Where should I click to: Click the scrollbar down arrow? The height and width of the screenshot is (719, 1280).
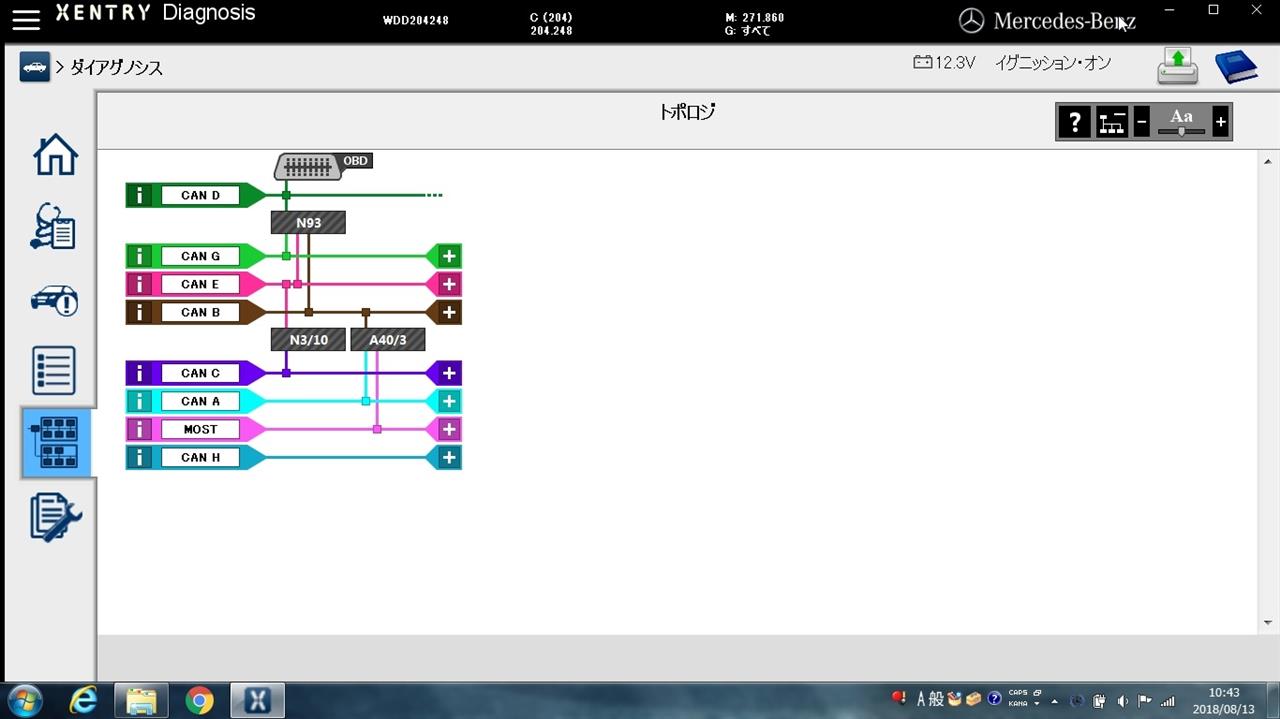(1268, 622)
